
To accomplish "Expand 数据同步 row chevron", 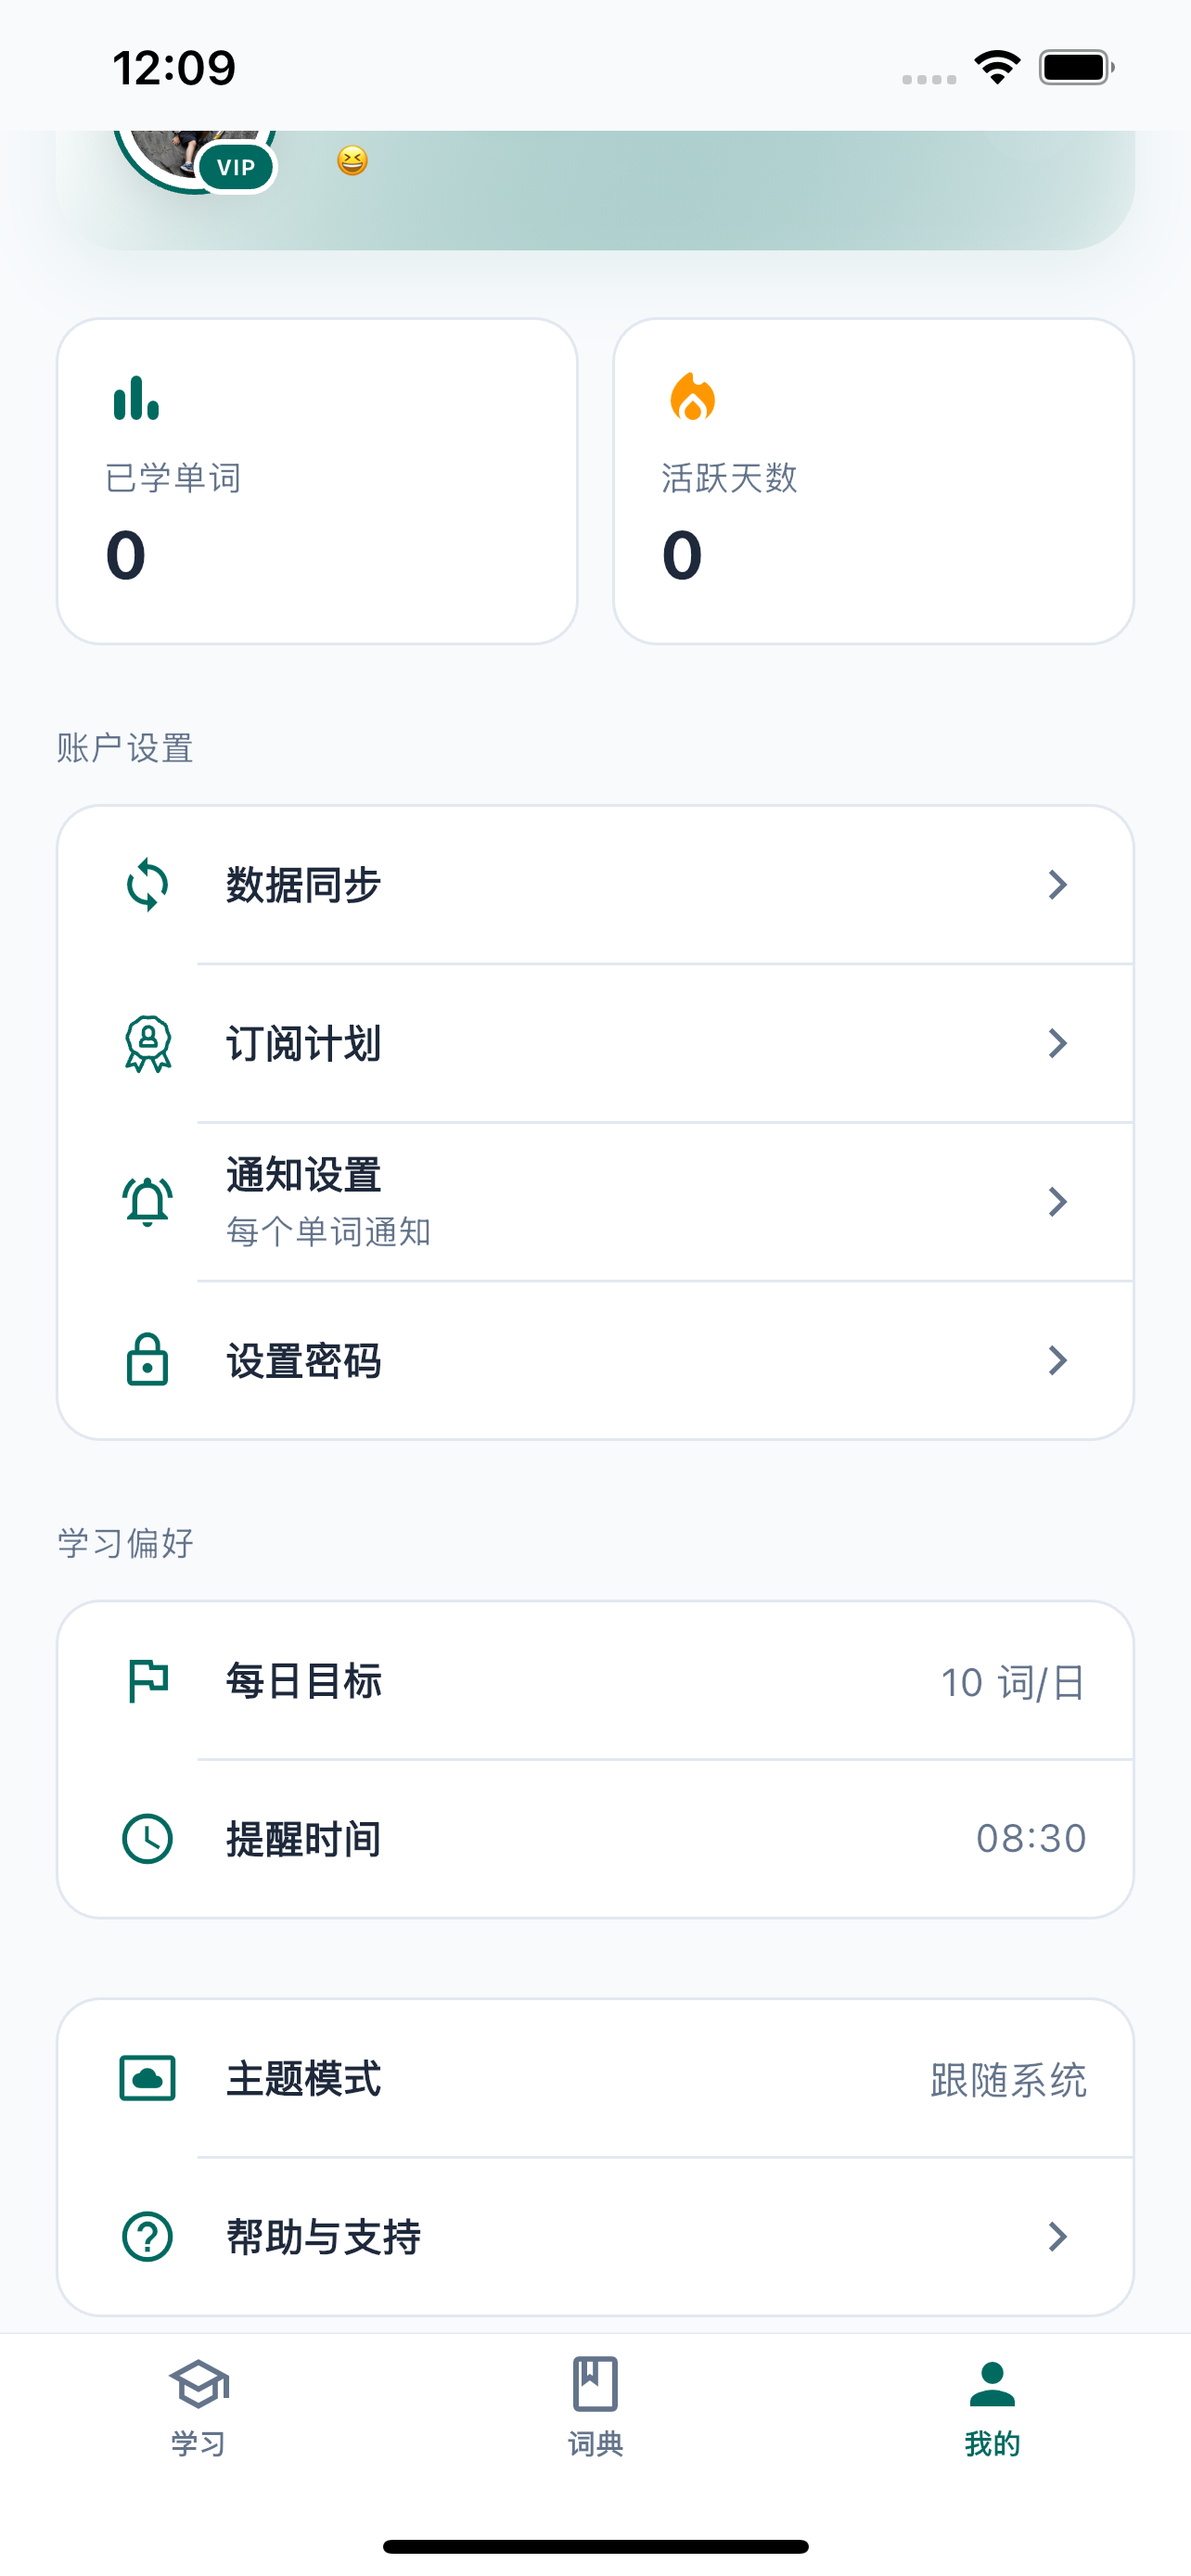I will (x=1057, y=885).
